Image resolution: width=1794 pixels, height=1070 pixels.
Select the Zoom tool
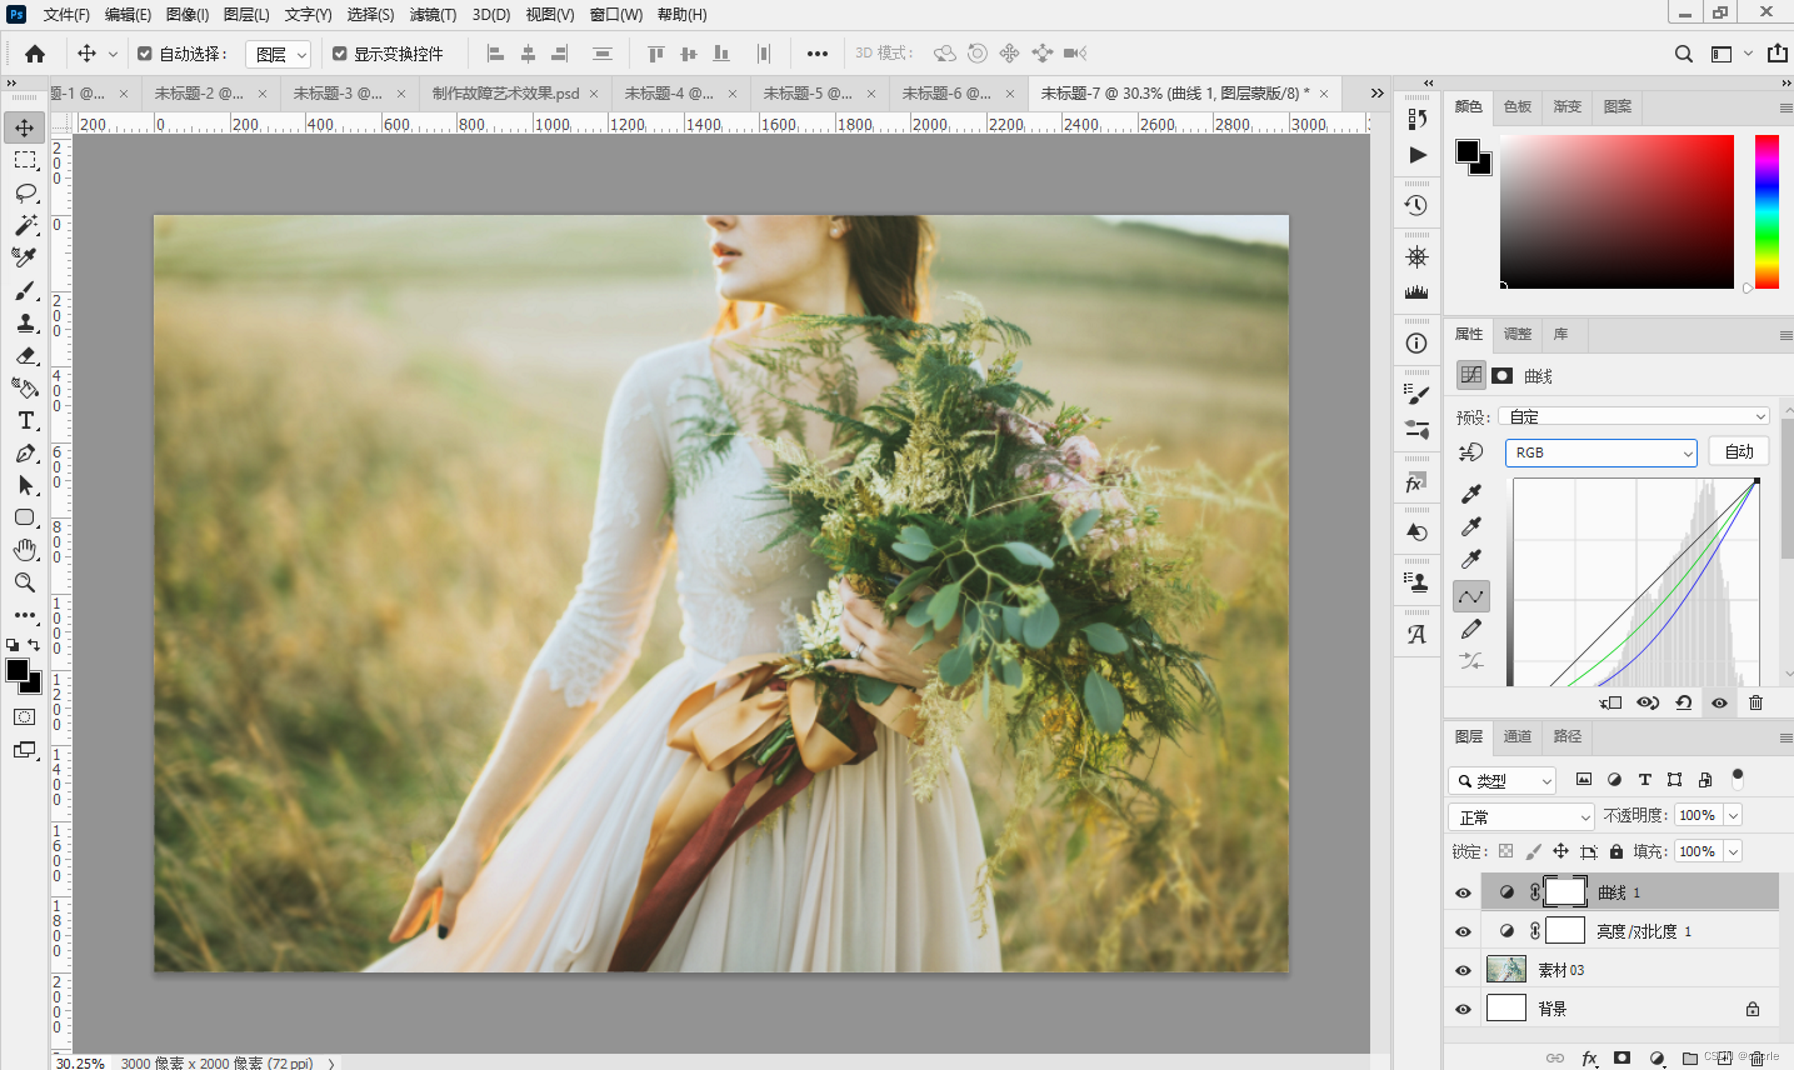pos(25,582)
